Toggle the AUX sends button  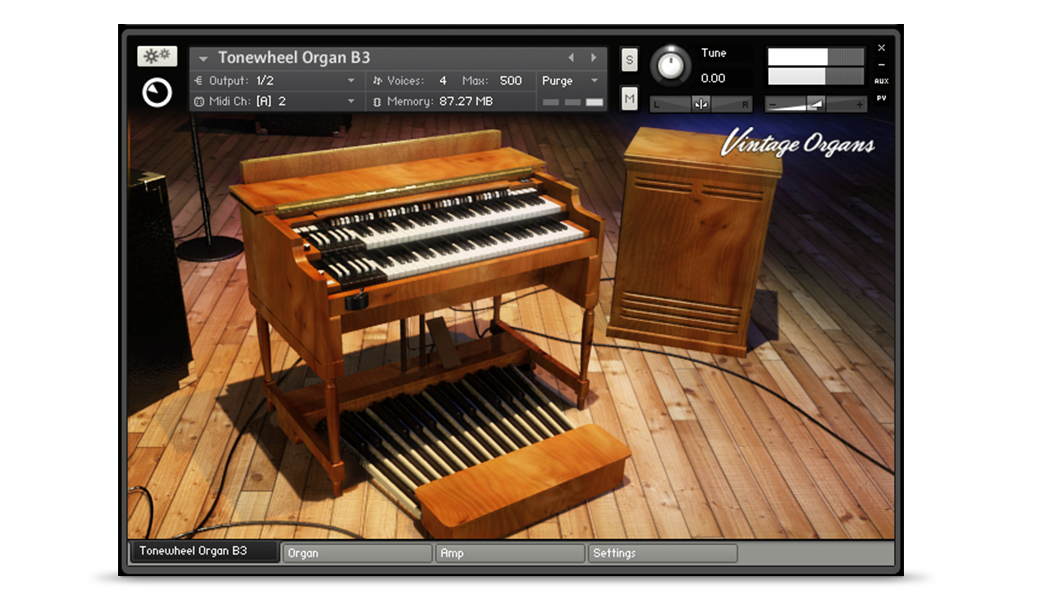click(881, 81)
